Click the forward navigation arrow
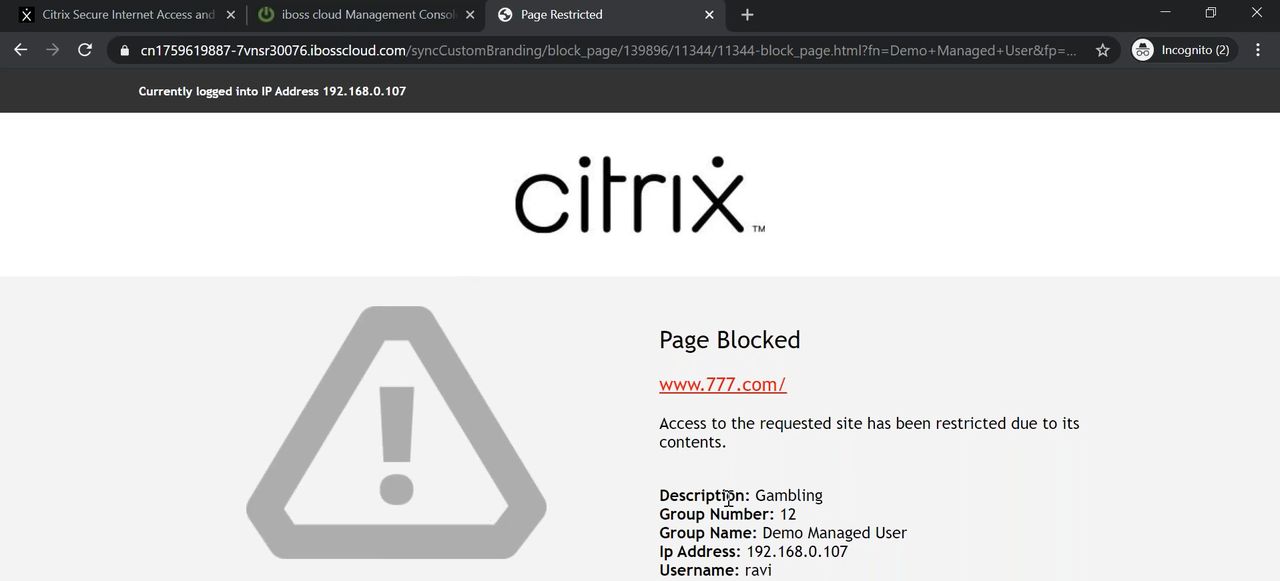 [x=53, y=50]
